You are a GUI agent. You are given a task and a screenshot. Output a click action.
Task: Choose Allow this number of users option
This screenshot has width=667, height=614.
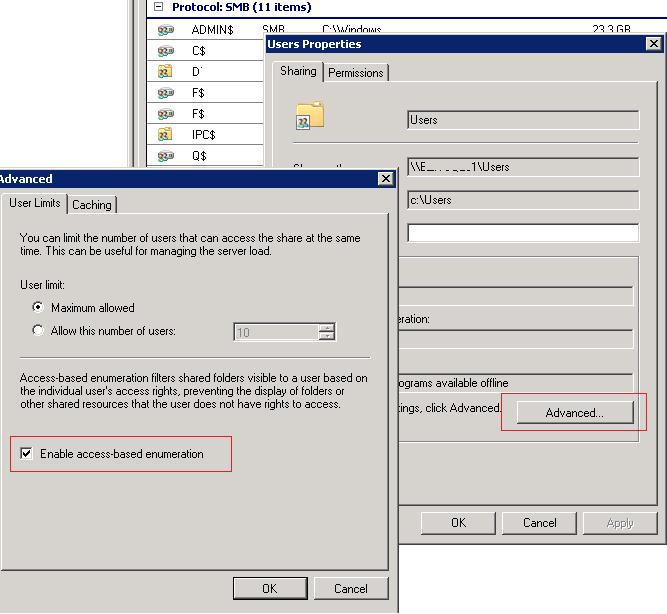tap(38, 331)
